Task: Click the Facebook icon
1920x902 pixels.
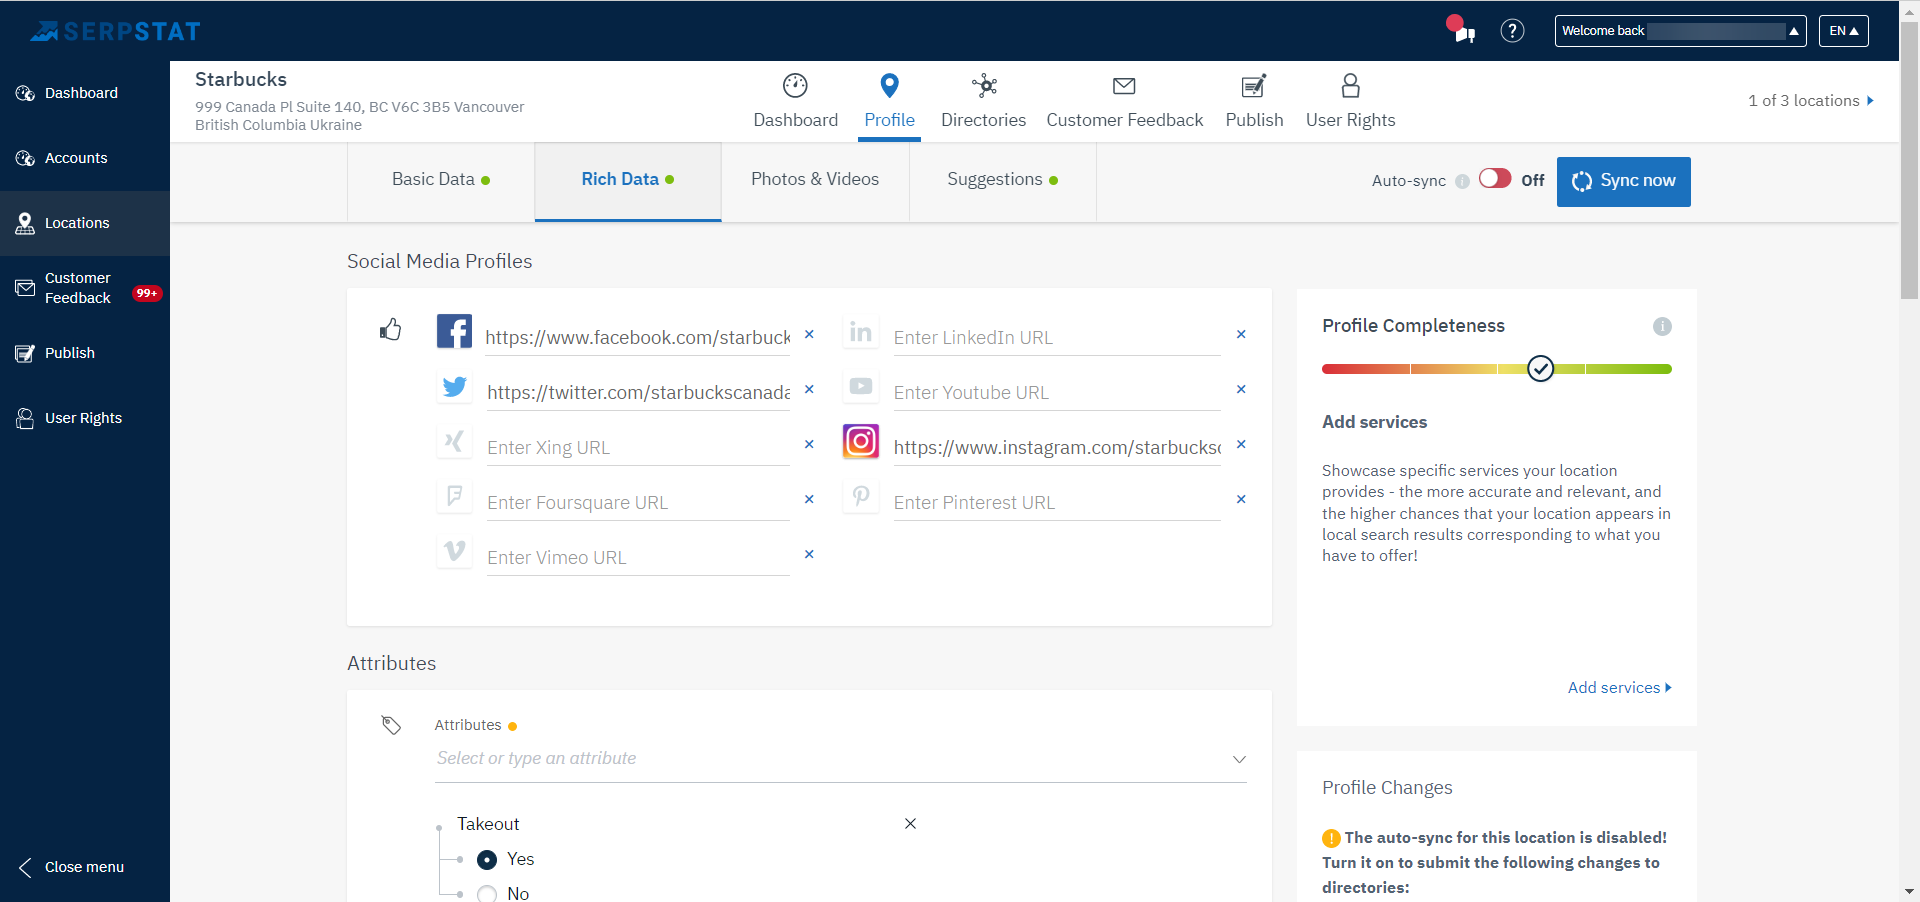Action: point(454,331)
